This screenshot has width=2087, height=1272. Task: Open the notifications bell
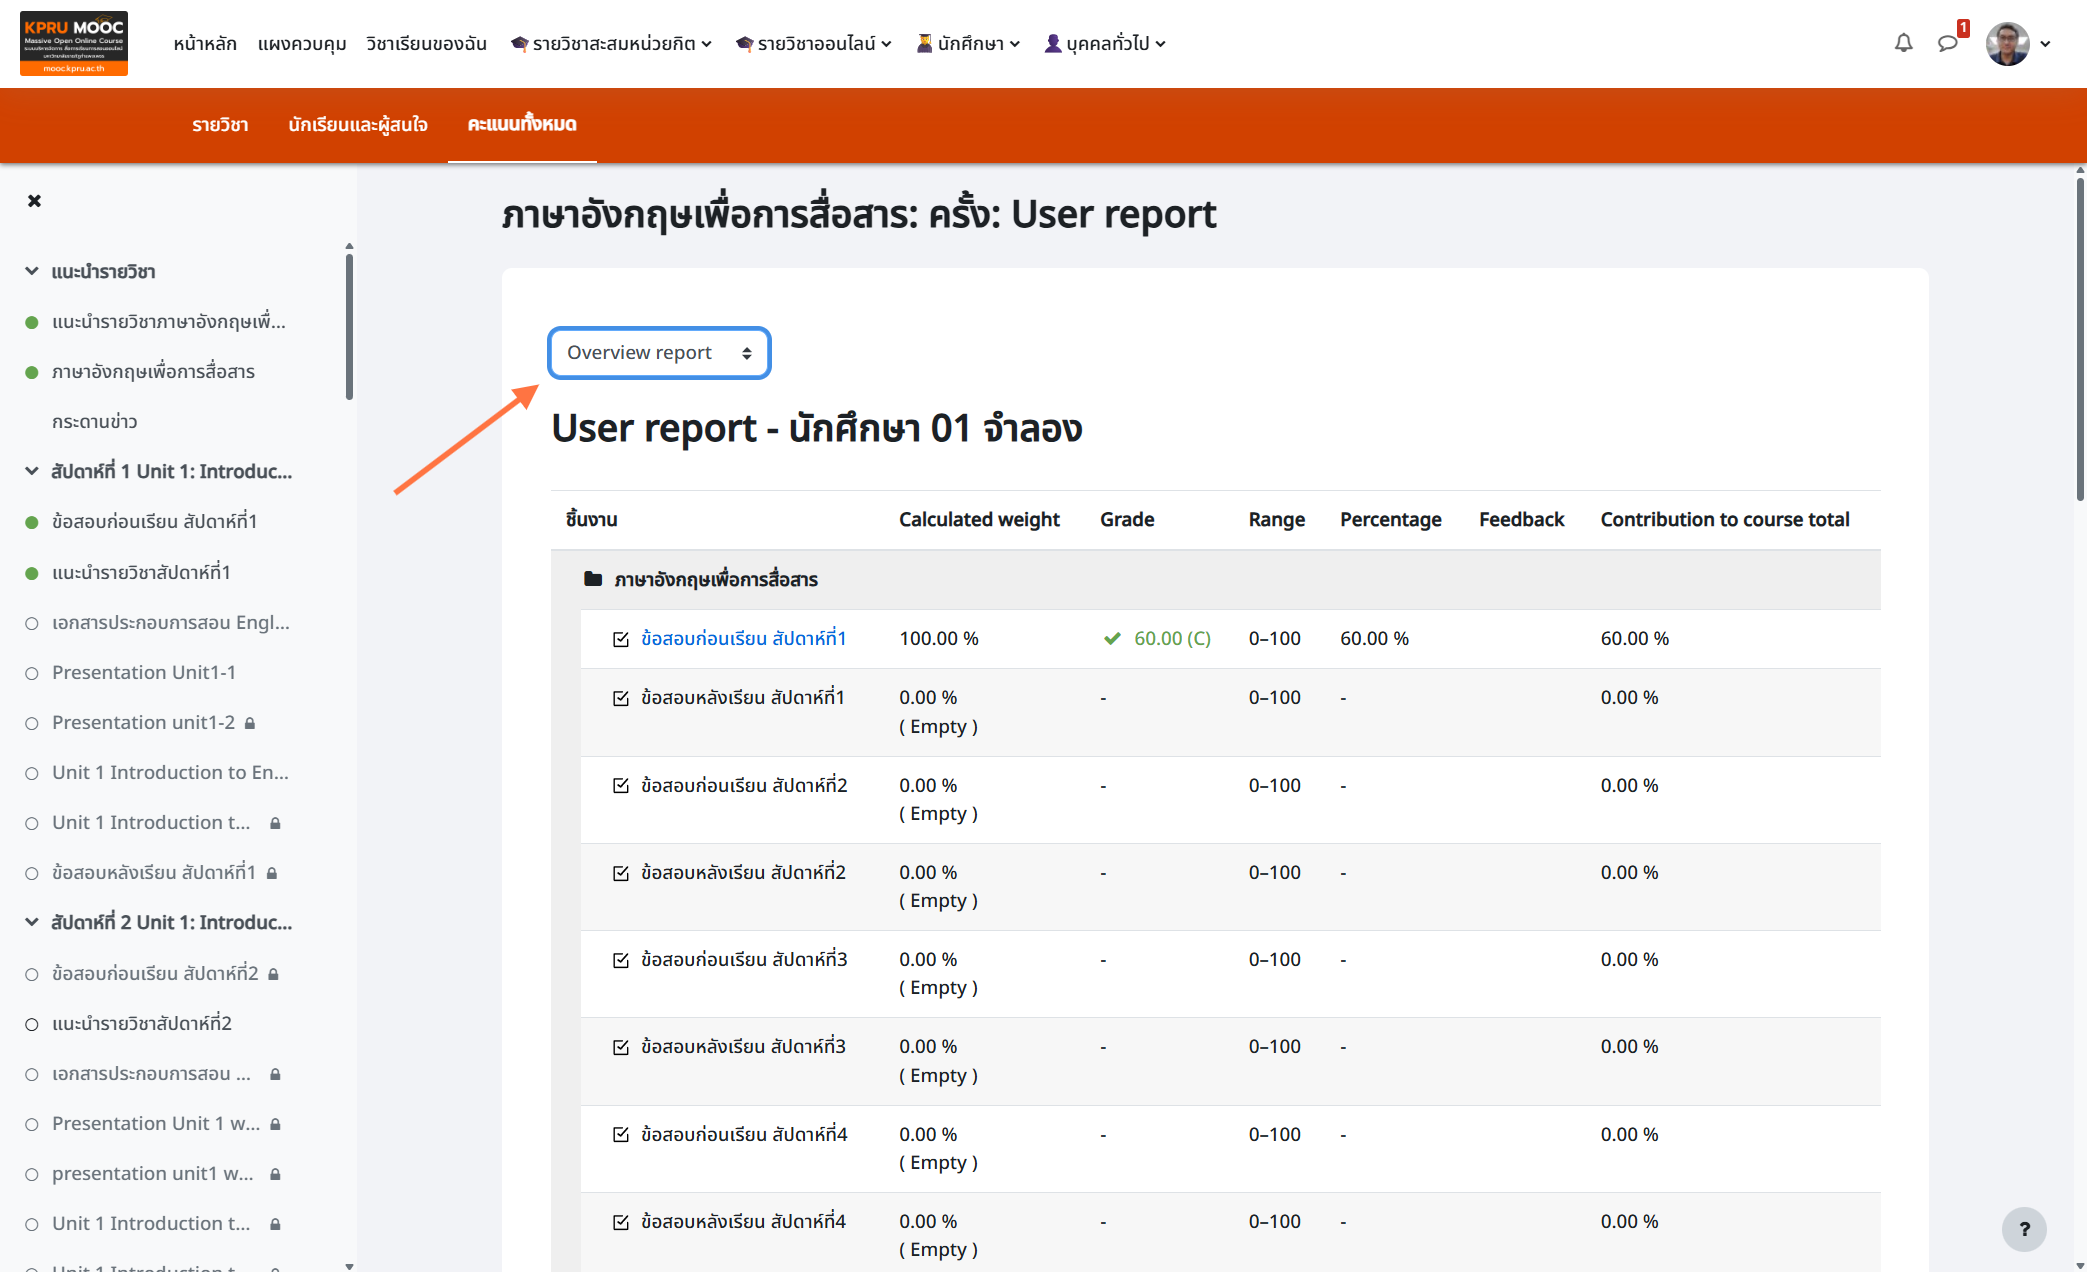click(x=1903, y=43)
